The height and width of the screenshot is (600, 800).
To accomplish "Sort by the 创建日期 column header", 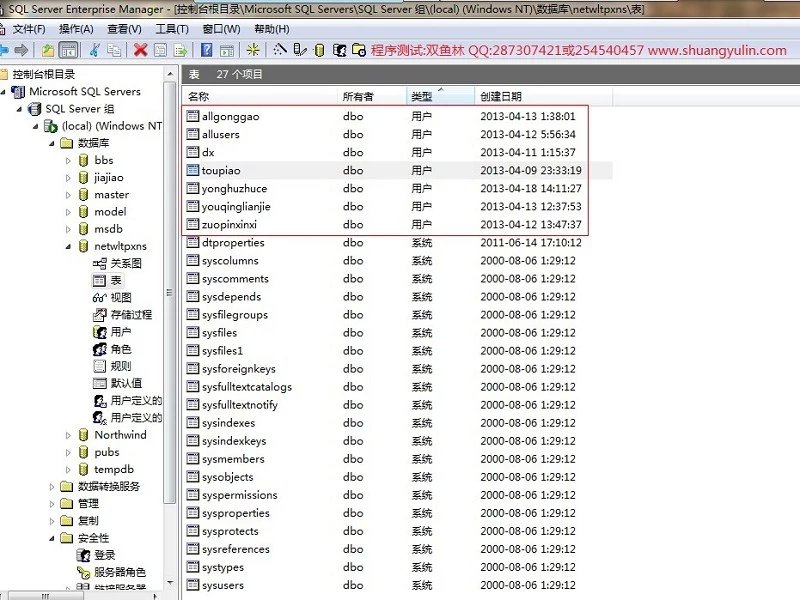I will click(x=543, y=96).
